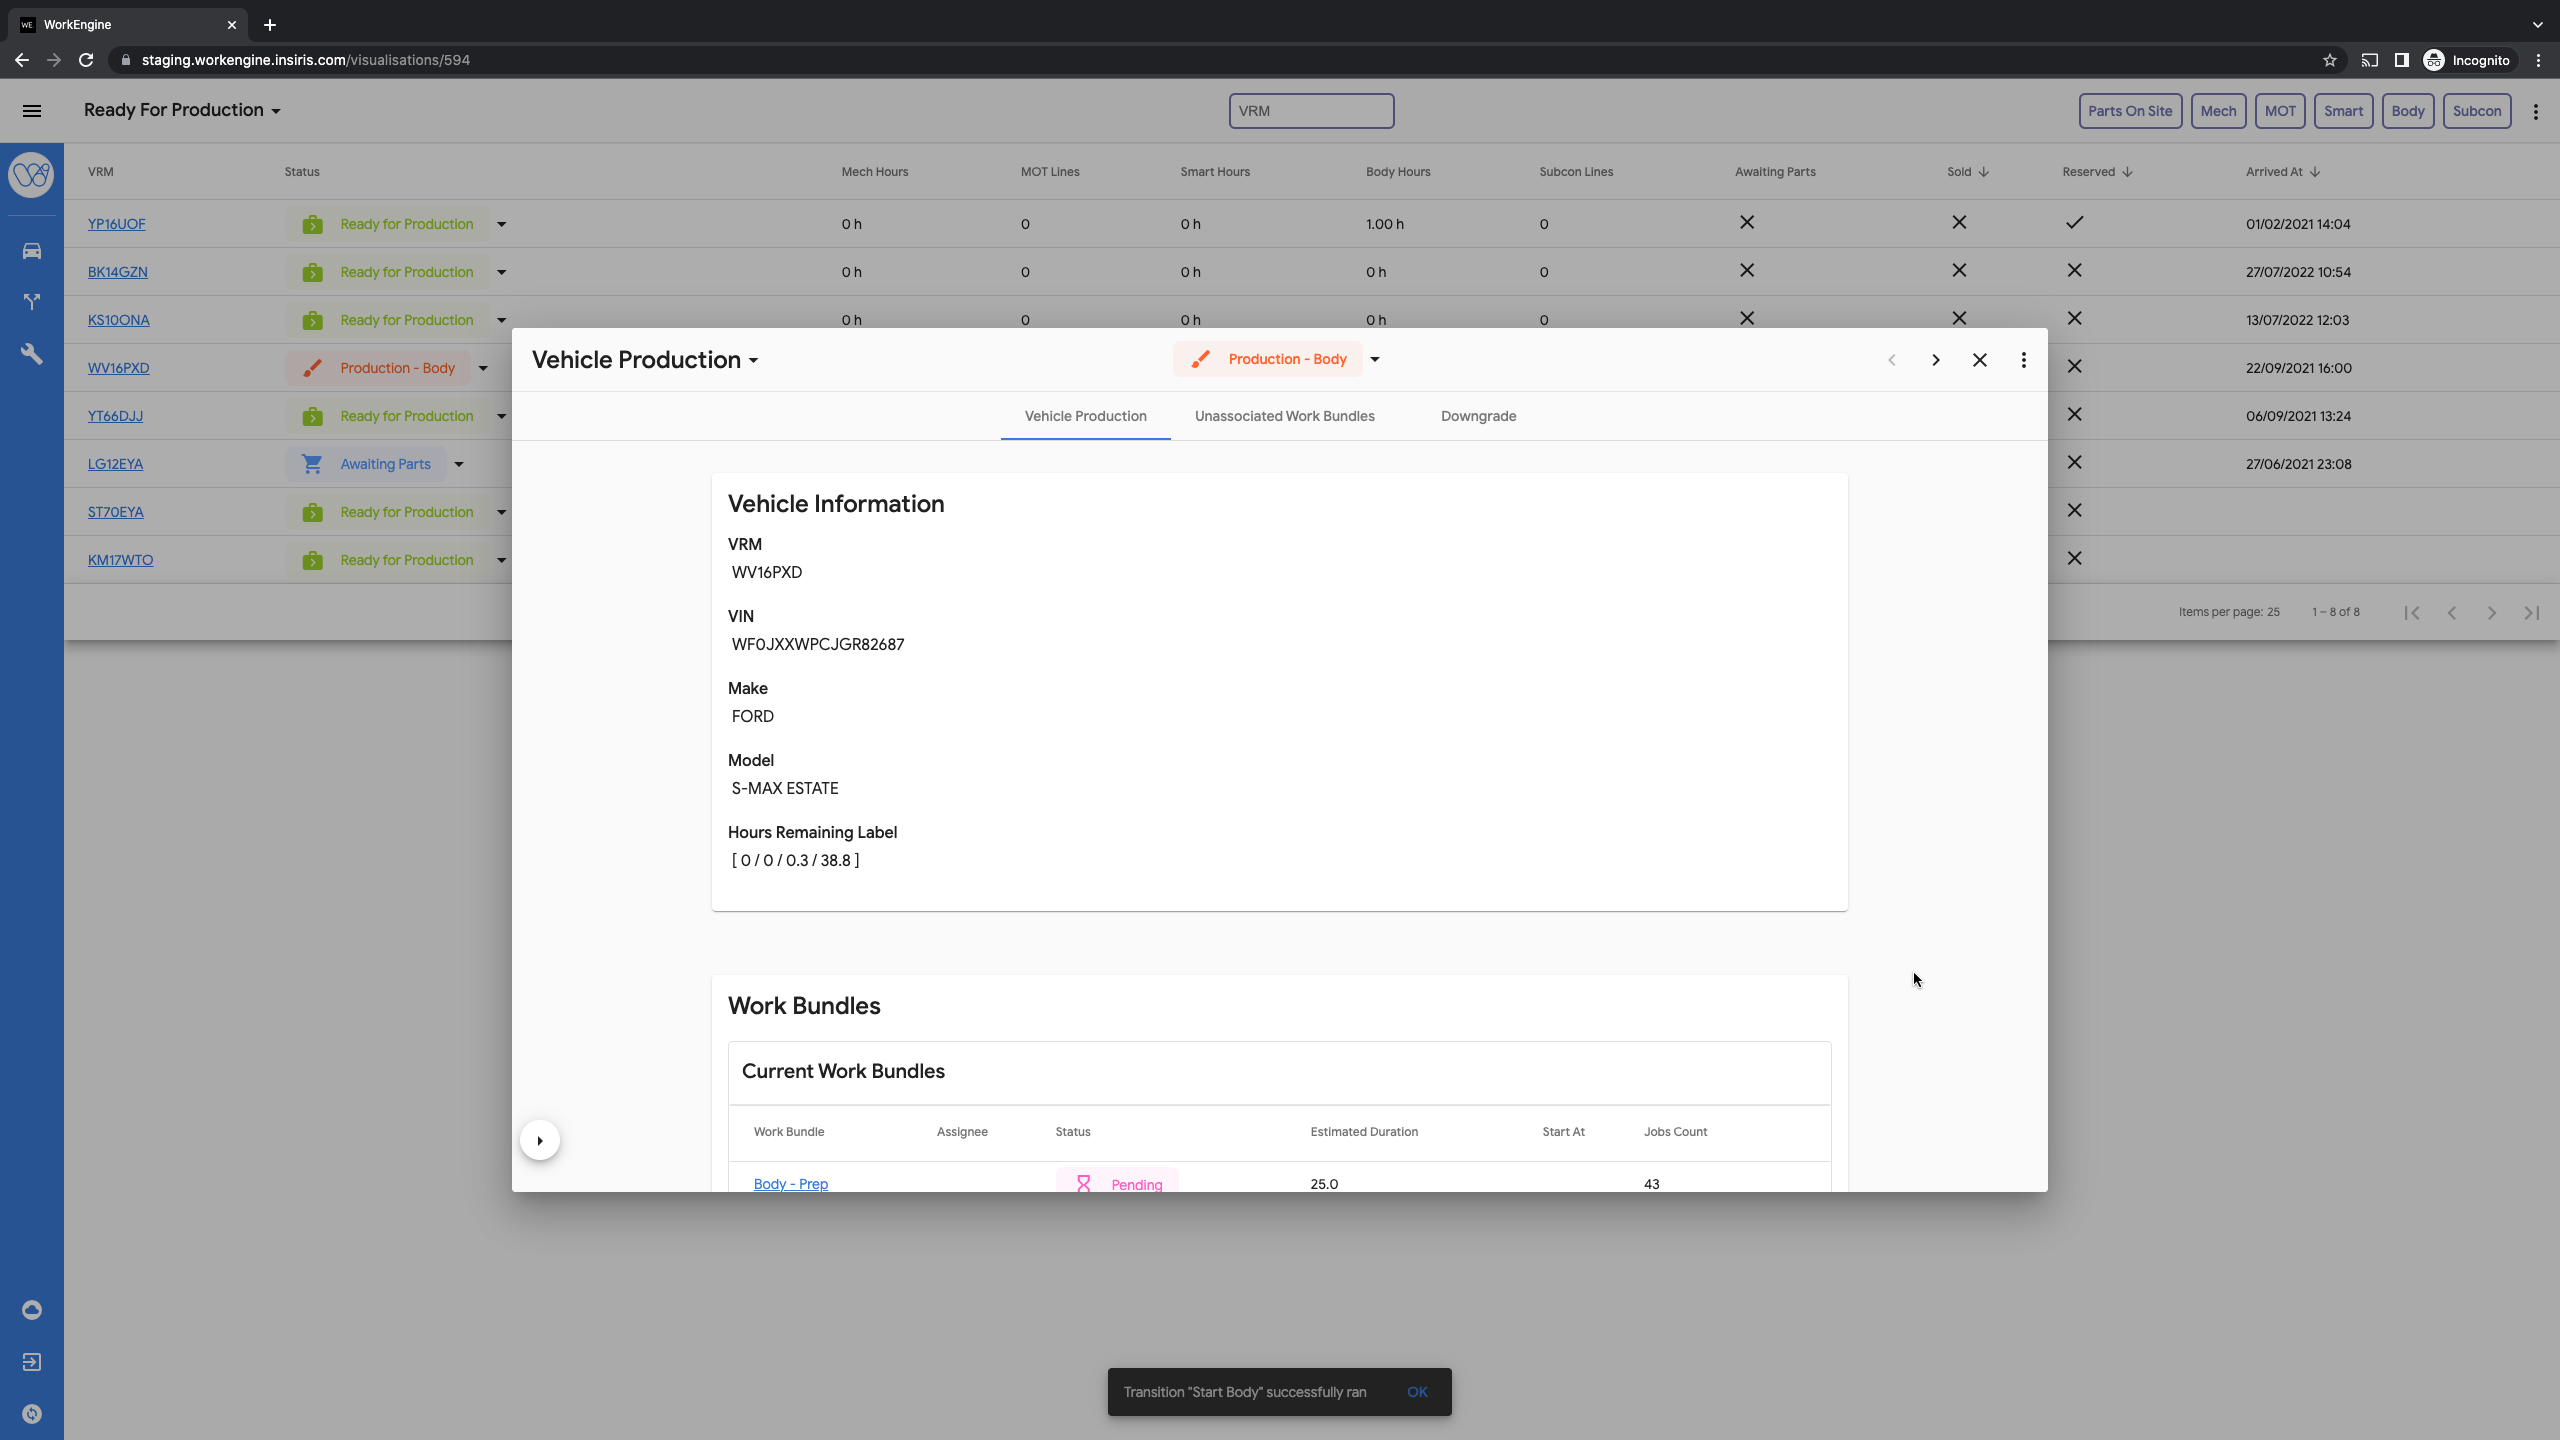Click the logout icon in sidebar
2560x1440 pixels.
coord(32,1362)
